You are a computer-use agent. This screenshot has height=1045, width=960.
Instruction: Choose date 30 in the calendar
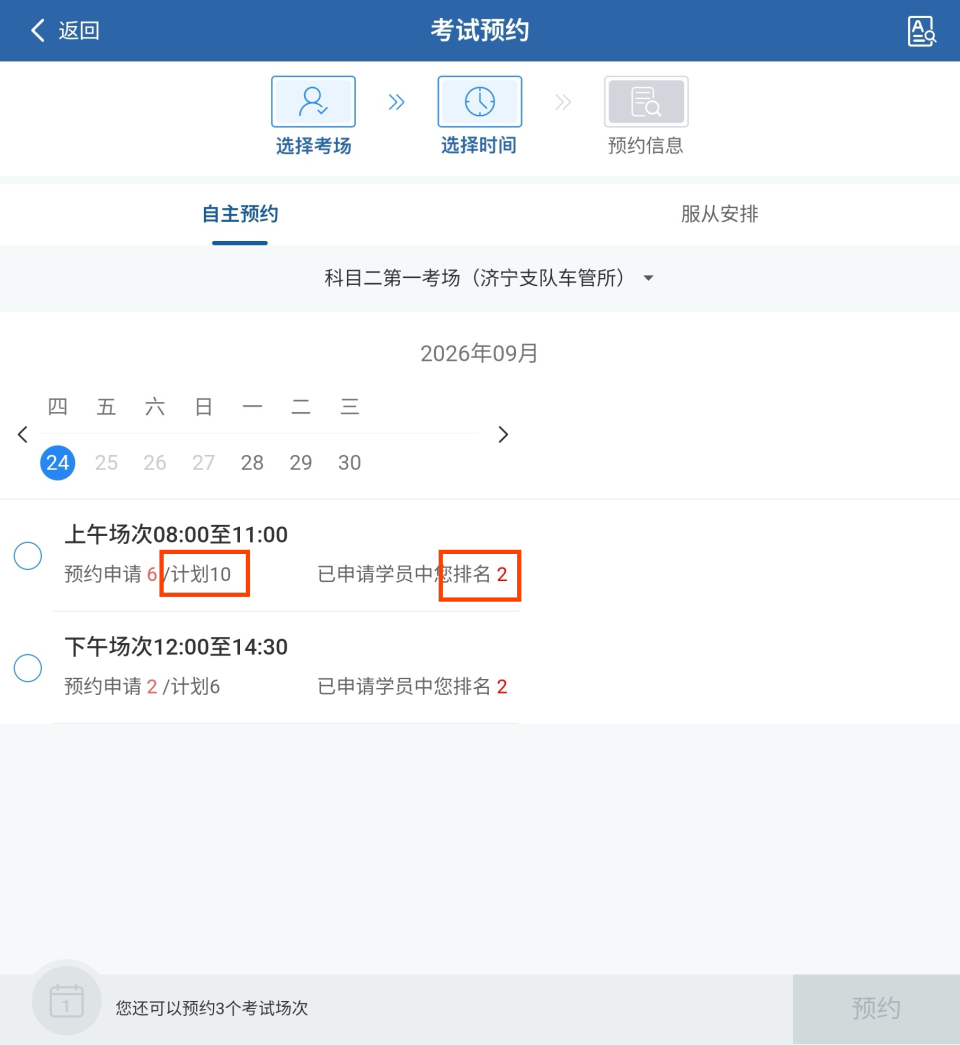(x=349, y=463)
